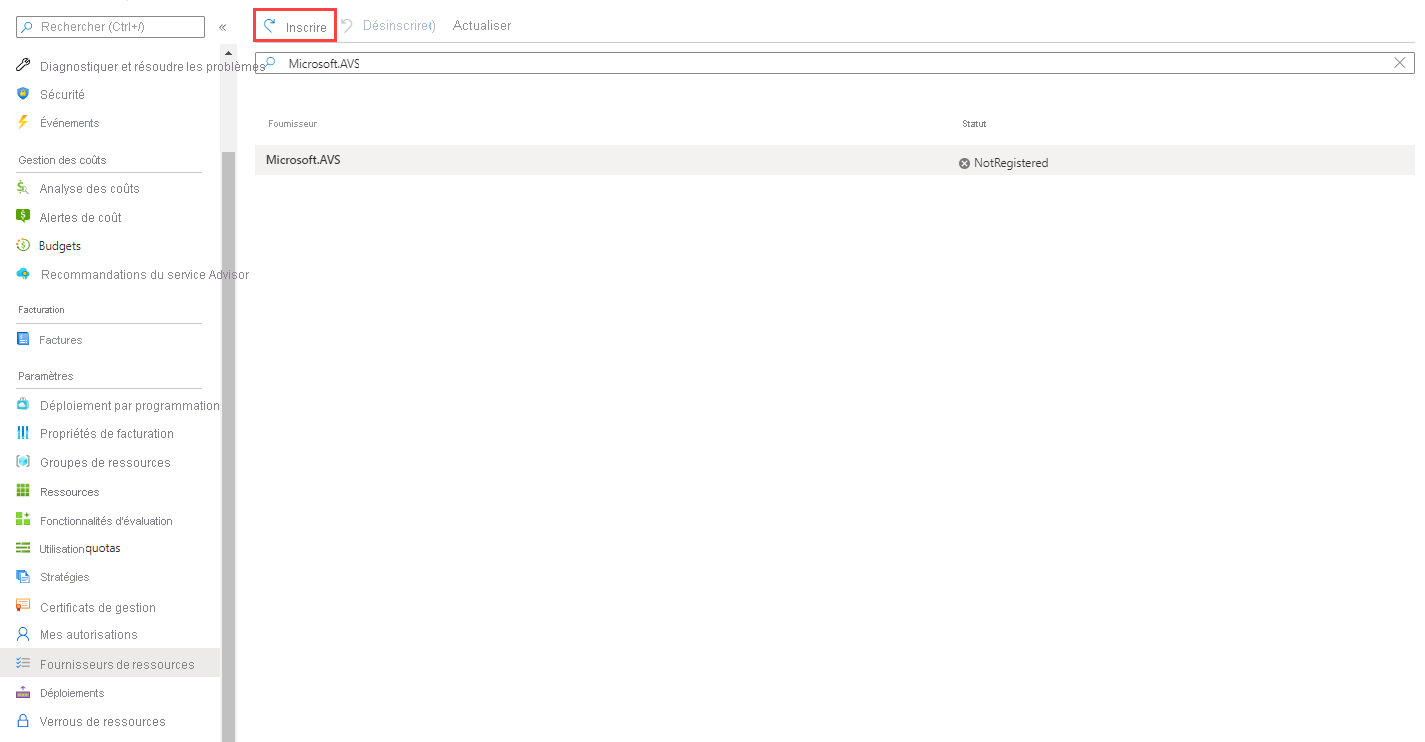Click the Diagnostiquer wrench icon
The image size is (1425, 742).
[24, 66]
